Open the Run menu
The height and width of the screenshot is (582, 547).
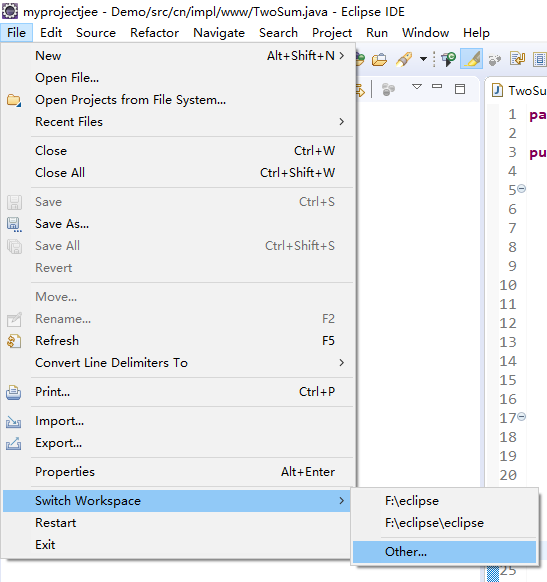pos(377,33)
